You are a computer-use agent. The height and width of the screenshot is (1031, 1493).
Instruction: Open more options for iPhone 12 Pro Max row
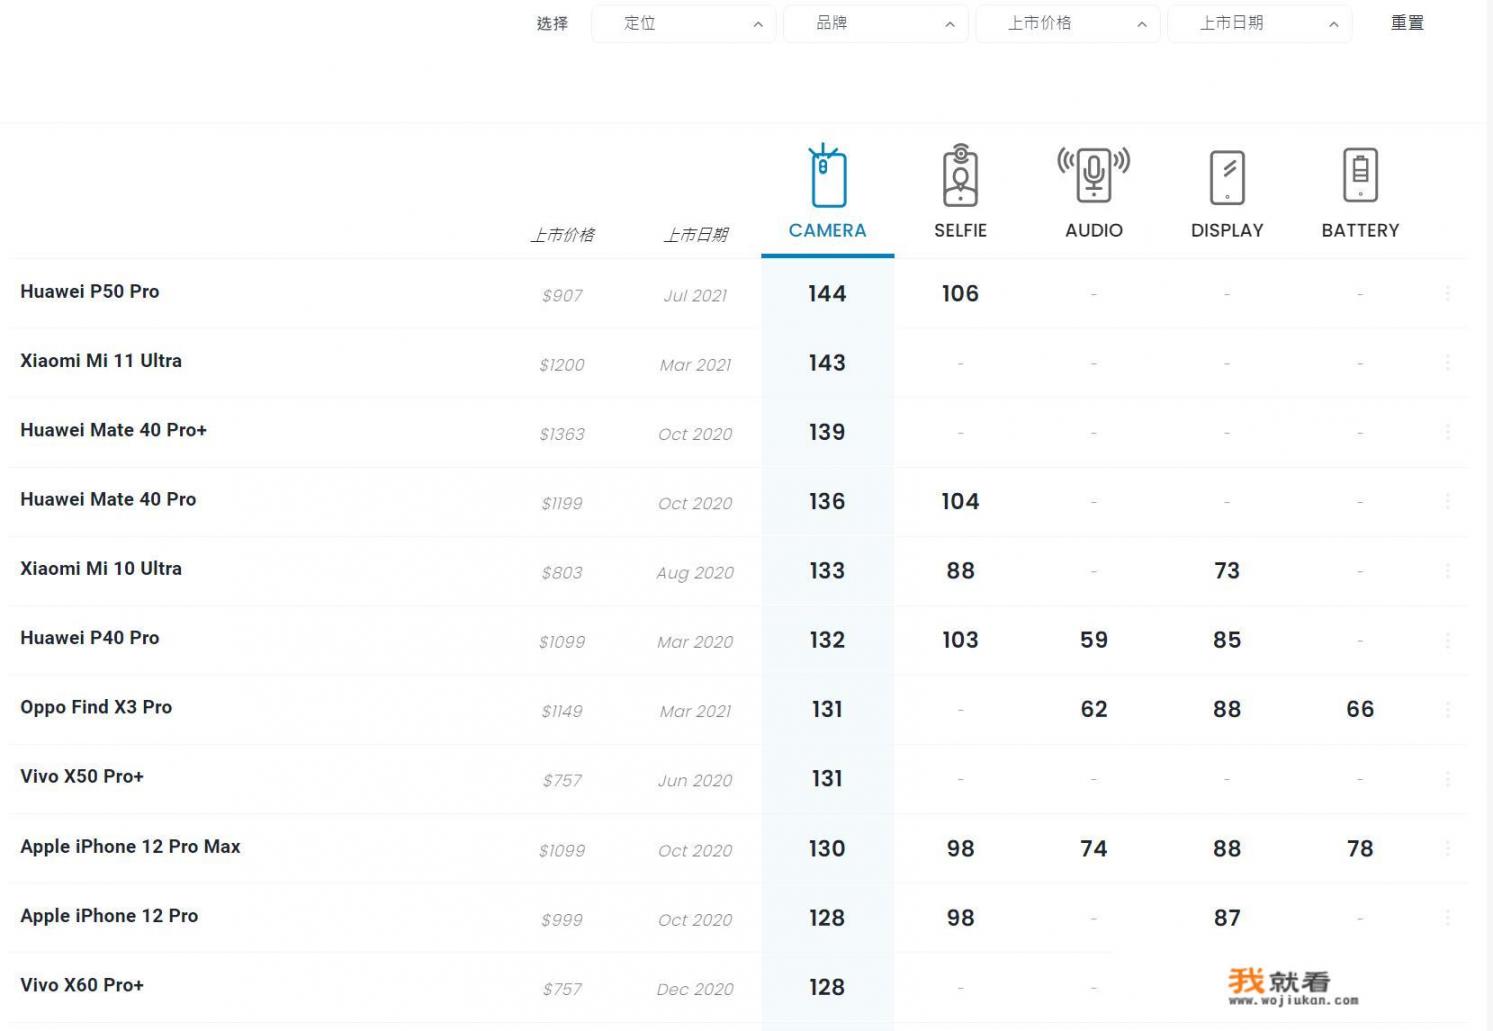pos(1447,848)
